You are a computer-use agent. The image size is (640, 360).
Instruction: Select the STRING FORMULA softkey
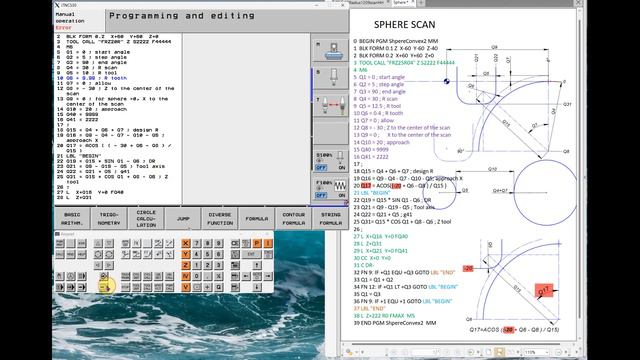click(331, 219)
